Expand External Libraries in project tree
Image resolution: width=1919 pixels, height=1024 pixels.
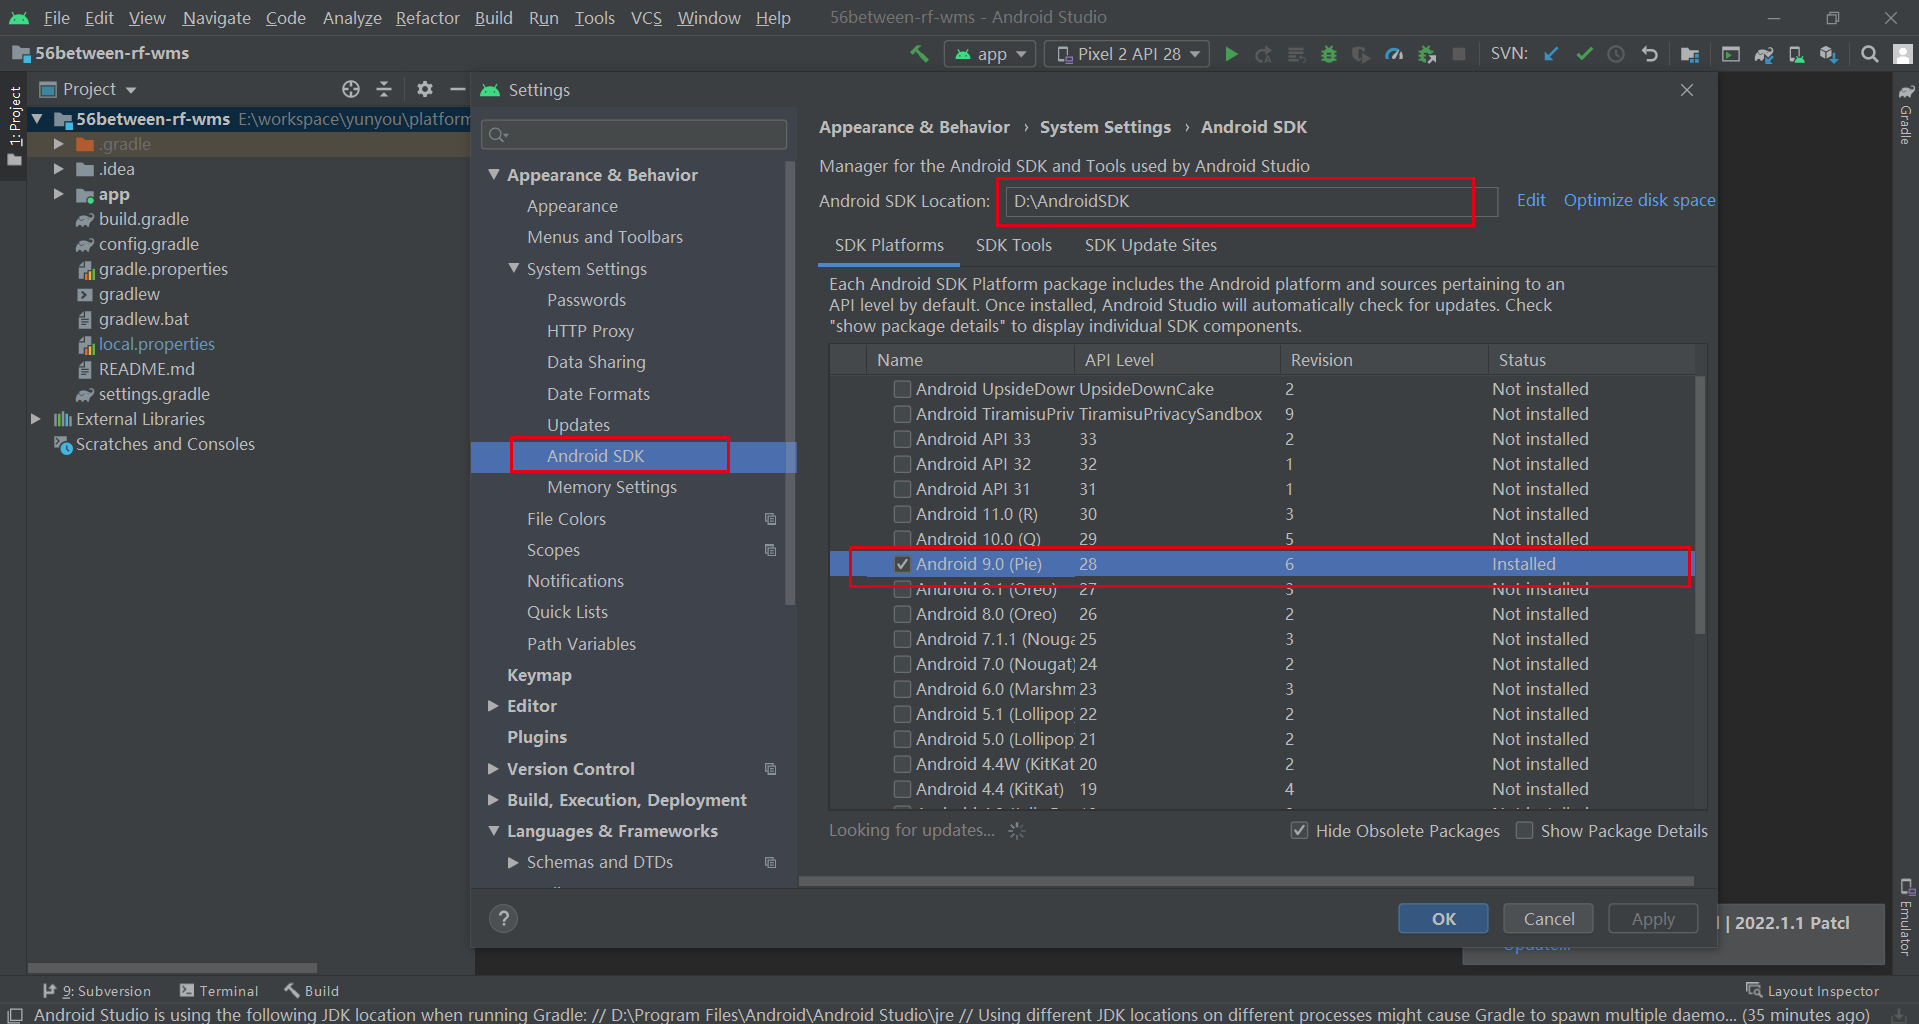click(x=36, y=419)
